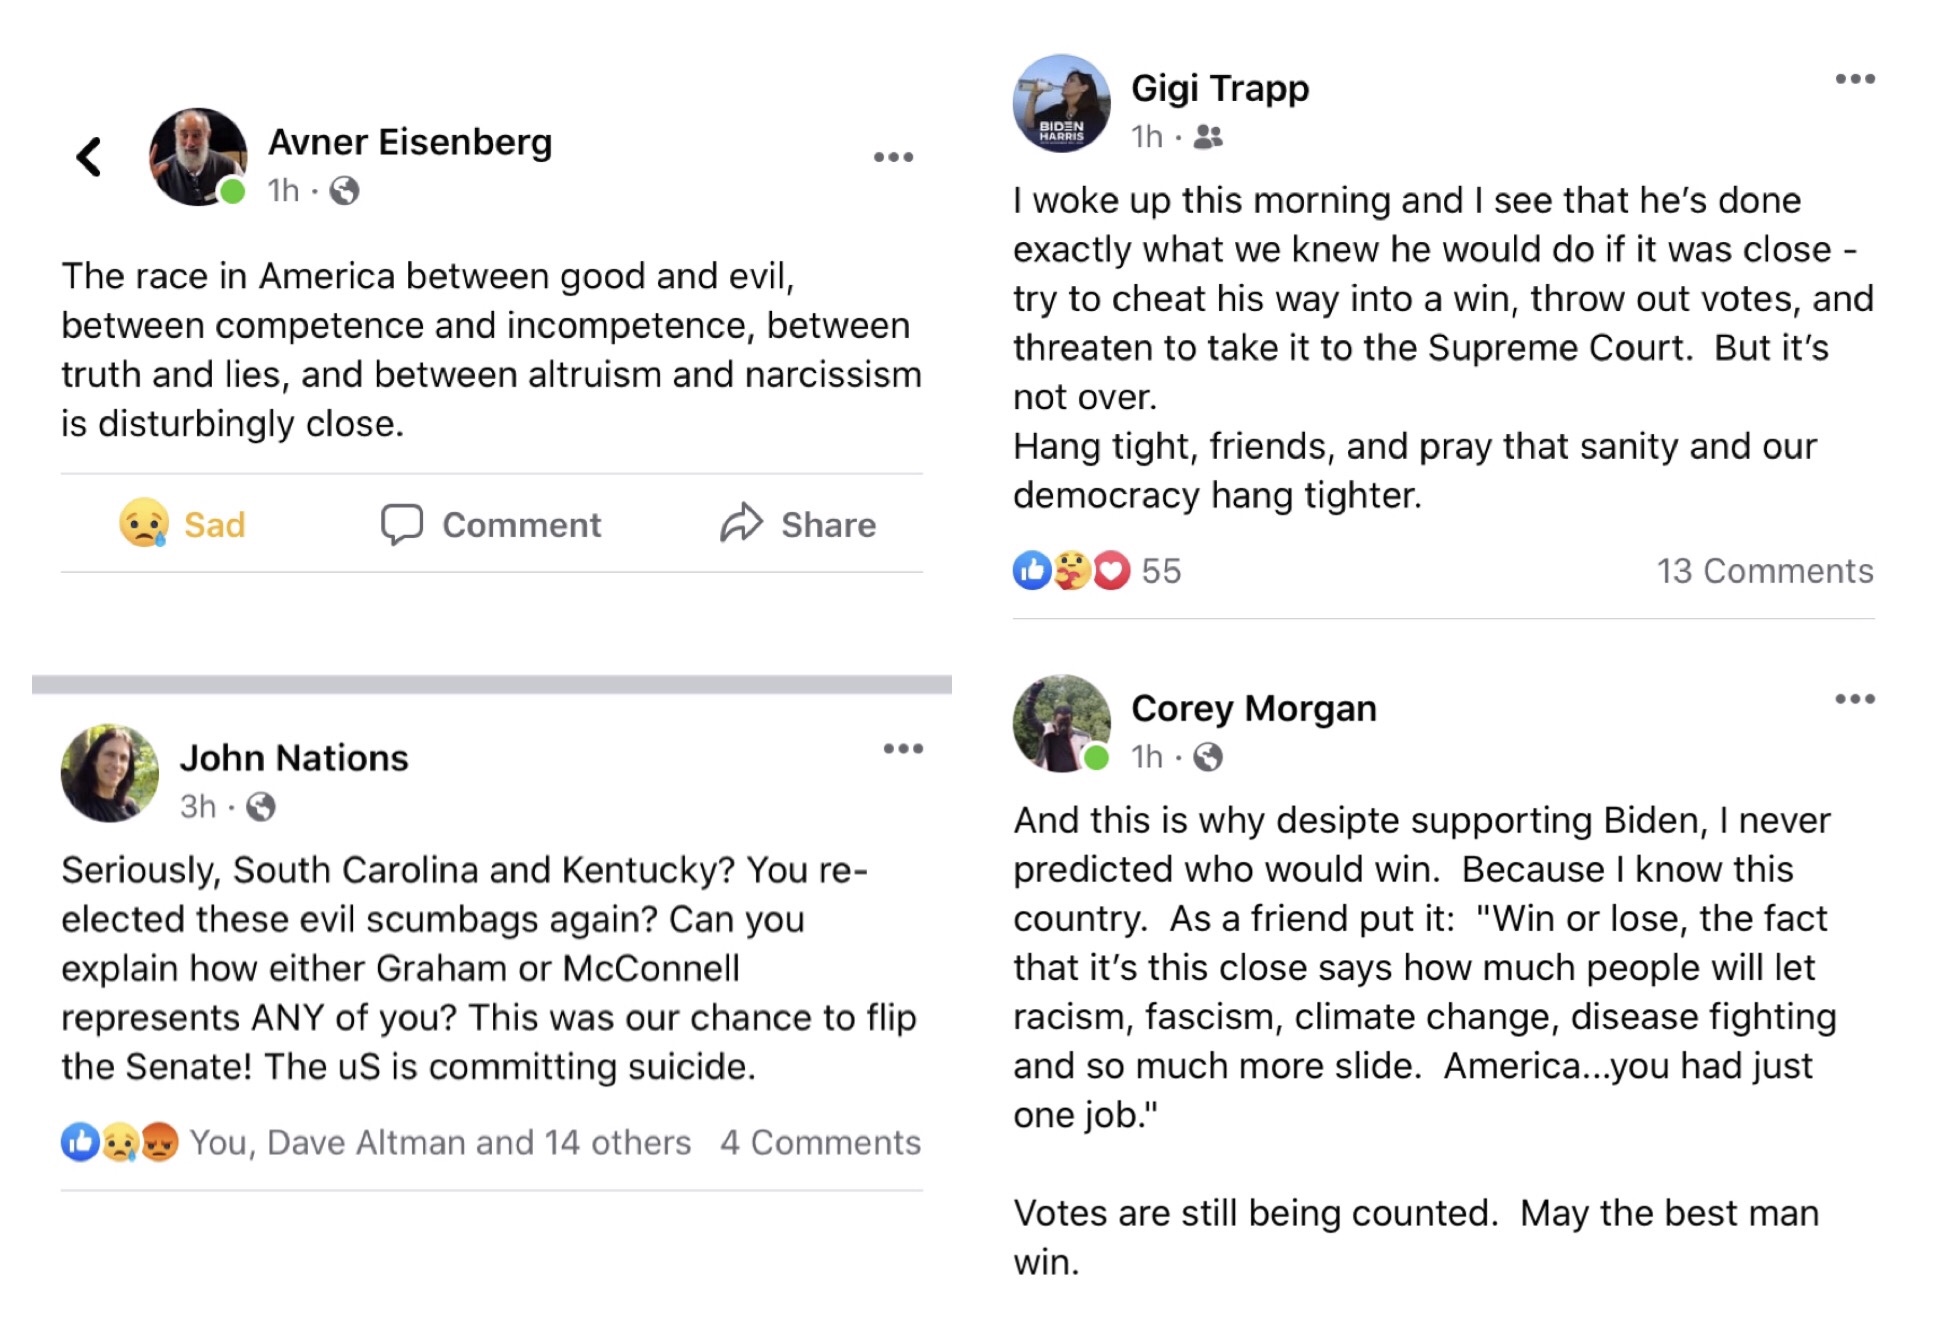The width and height of the screenshot is (1936, 1333).
Task: Open options menu on Avner Eisenberg's post
Action: pyautogui.click(x=893, y=157)
